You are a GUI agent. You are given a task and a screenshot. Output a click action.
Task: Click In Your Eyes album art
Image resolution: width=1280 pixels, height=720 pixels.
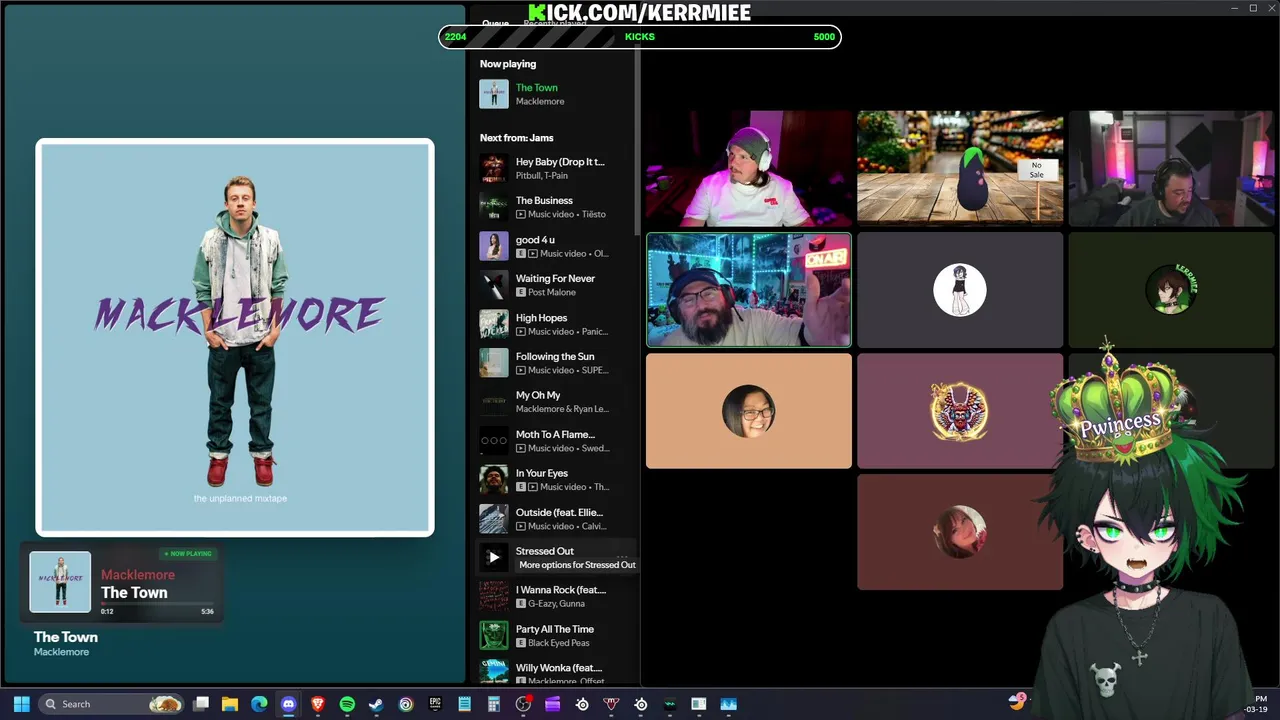pyautogui.click(x=493, y=480)
